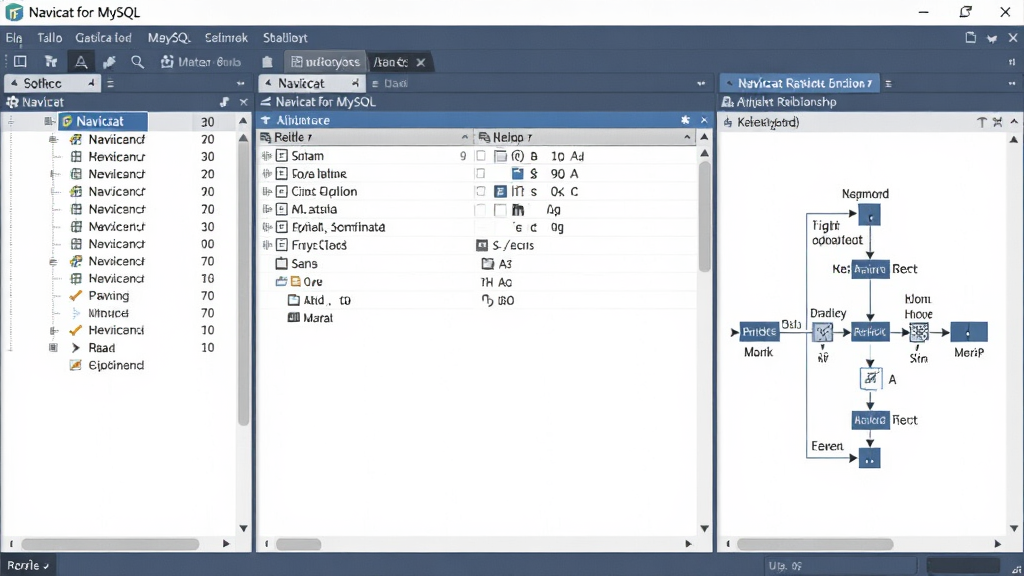Click the panel layout icon in the toolbar
The width and height of the screenshot is (1024, 576).
point(20,62)
